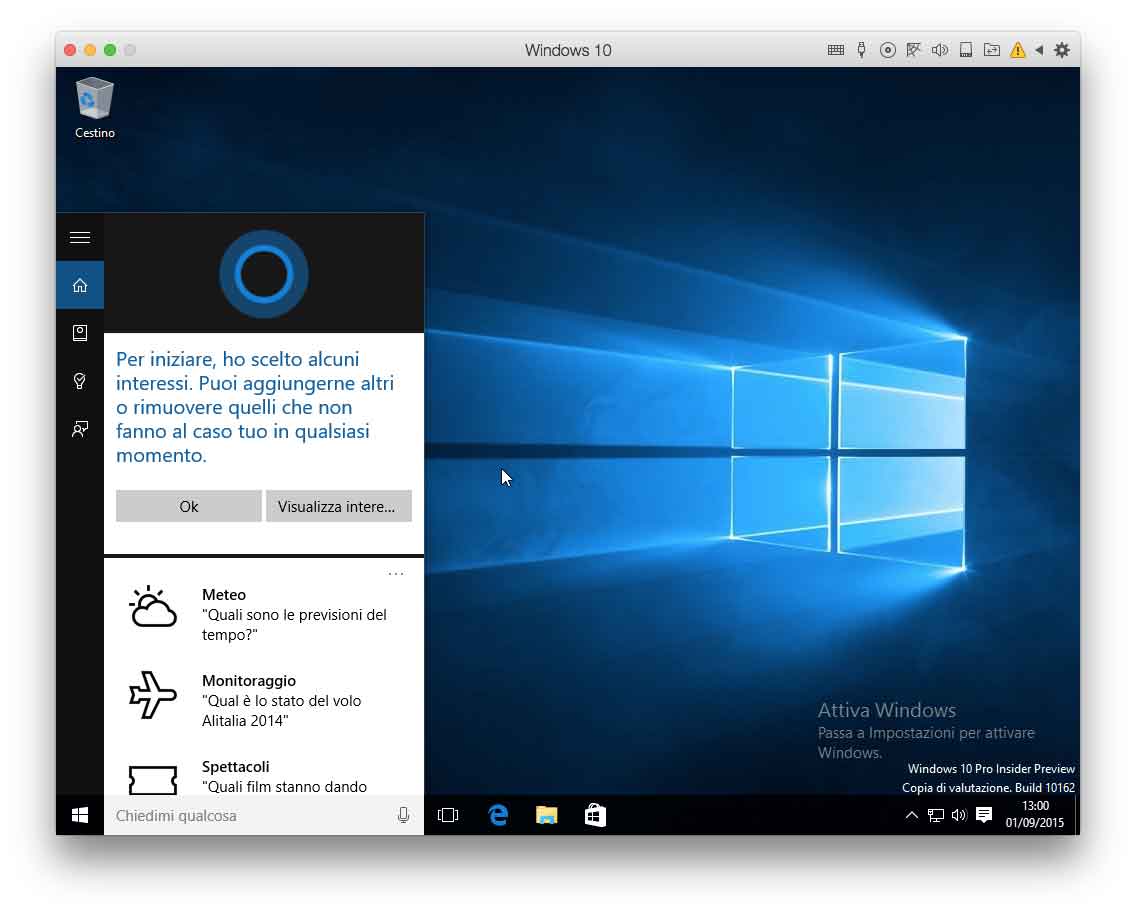Click the VM toolbar yellow warning icon

[x=1018, y=50]
